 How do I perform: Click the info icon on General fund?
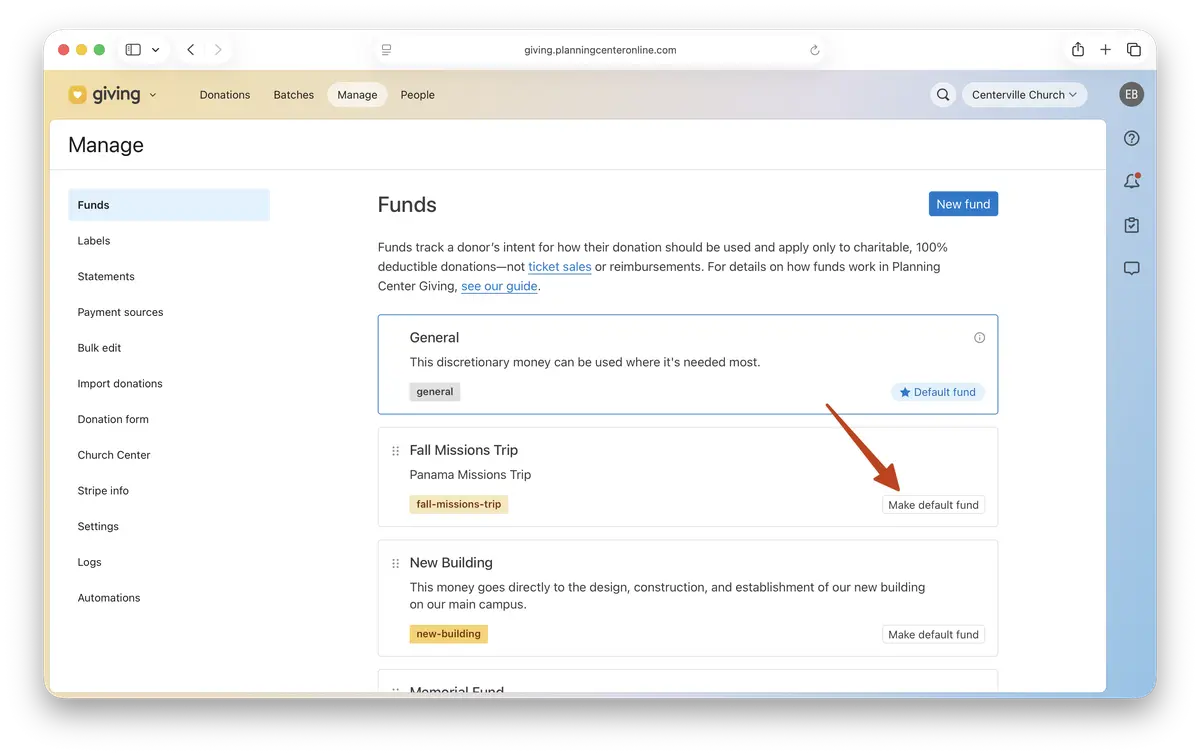point(979,338)
